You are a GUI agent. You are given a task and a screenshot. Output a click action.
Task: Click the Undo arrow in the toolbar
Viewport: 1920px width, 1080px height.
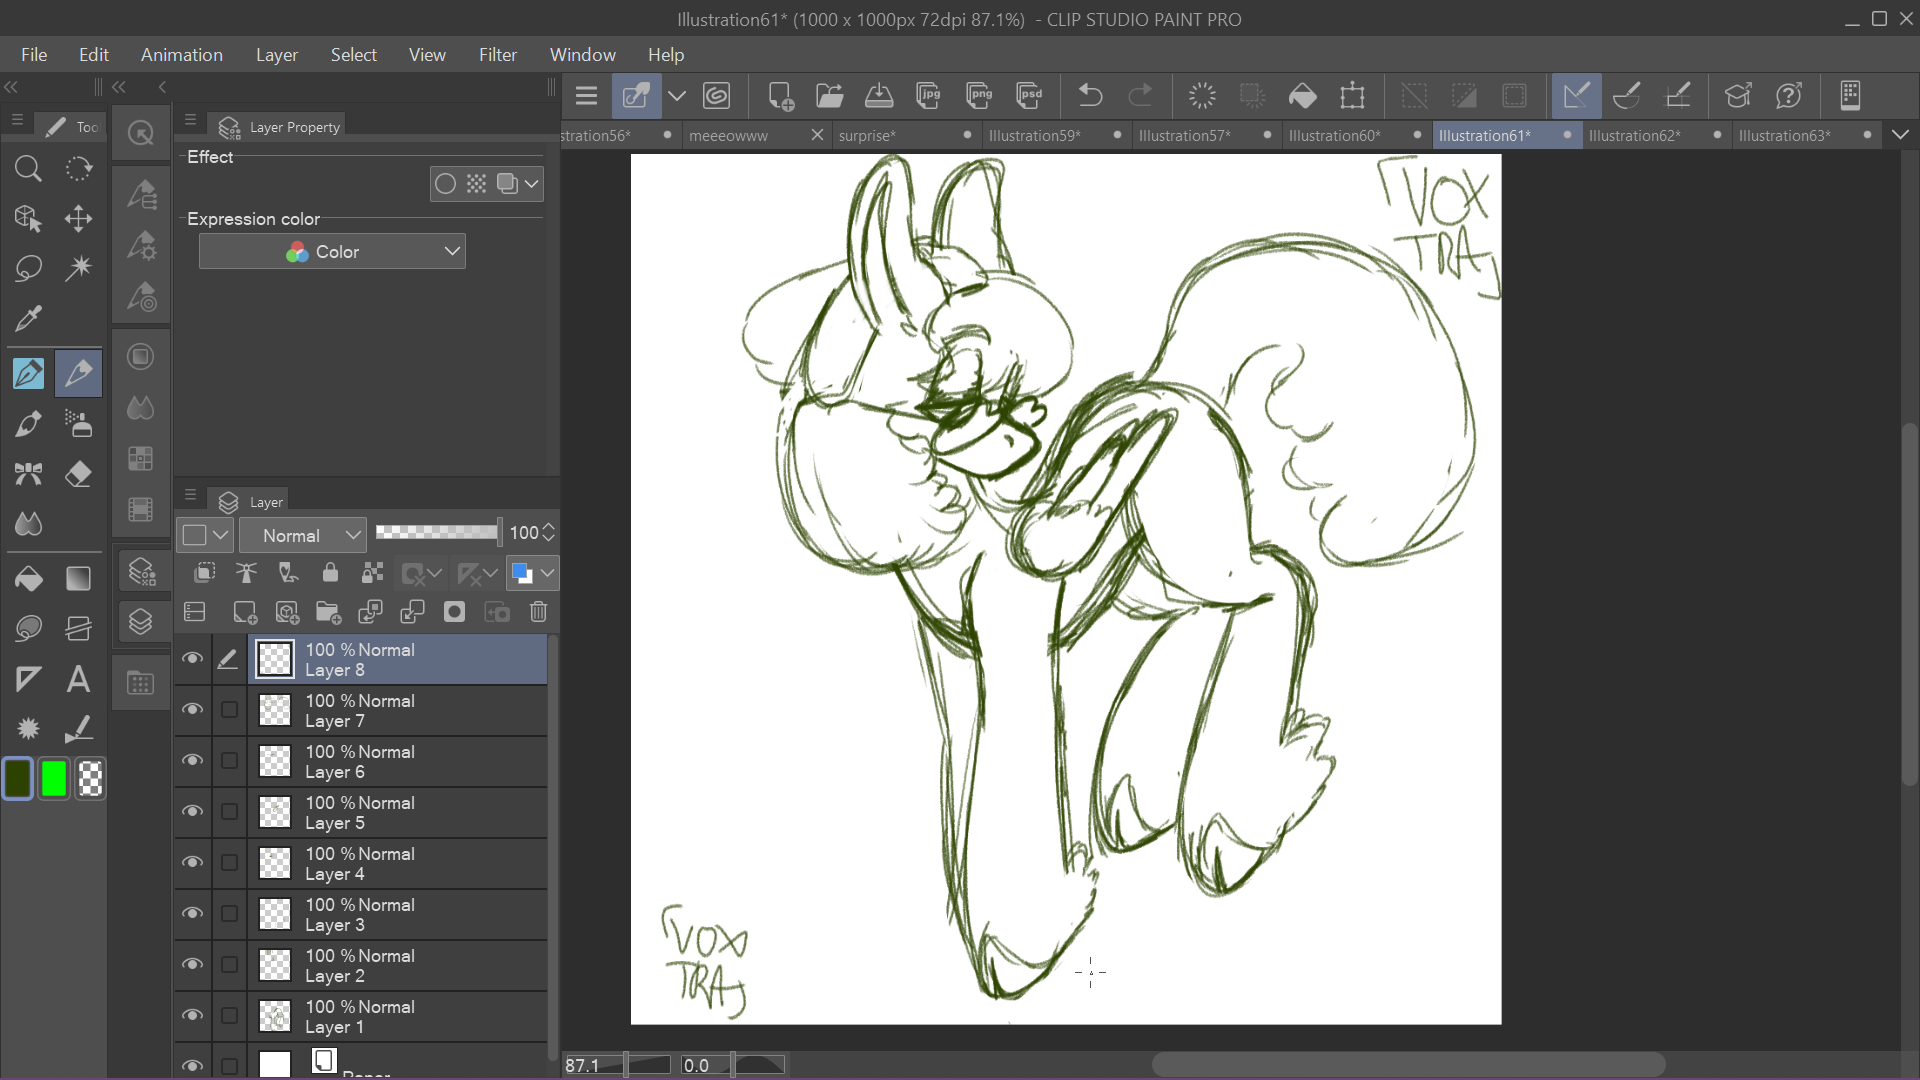[x=1090, y=96]
